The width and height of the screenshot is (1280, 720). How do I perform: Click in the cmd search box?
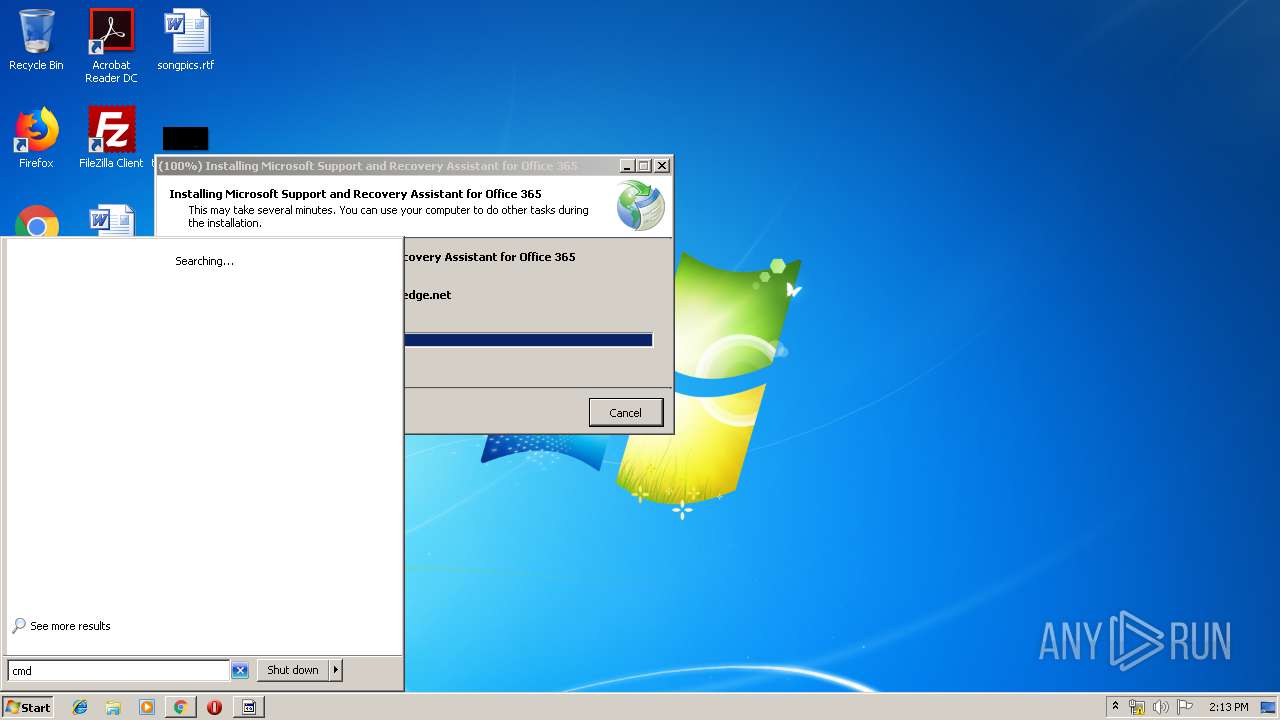118,671
